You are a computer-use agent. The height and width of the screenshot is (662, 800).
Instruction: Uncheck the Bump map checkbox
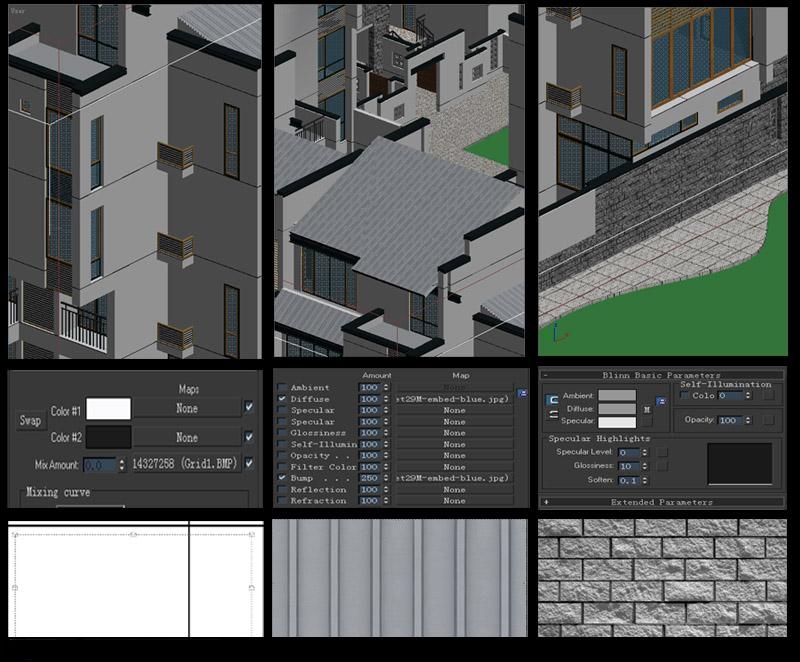point(282,478)
